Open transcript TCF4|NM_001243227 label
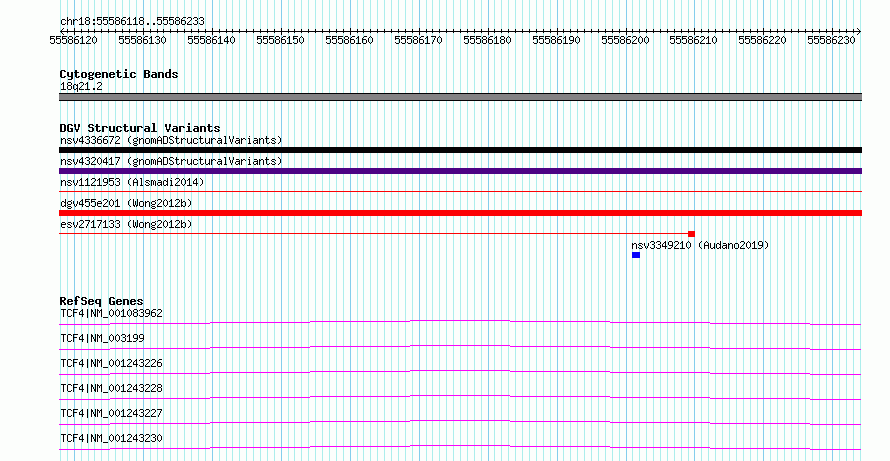 coord(111,413)
